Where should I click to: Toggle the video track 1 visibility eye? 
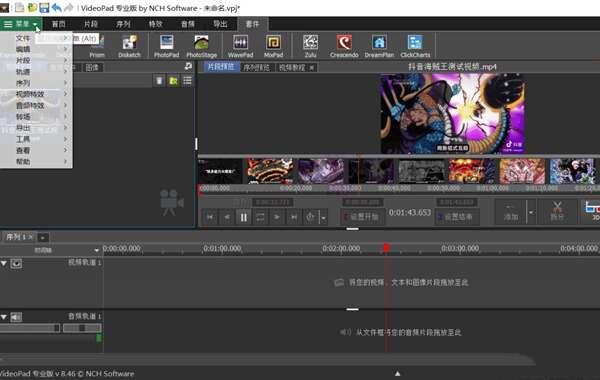tap(16, 264)
